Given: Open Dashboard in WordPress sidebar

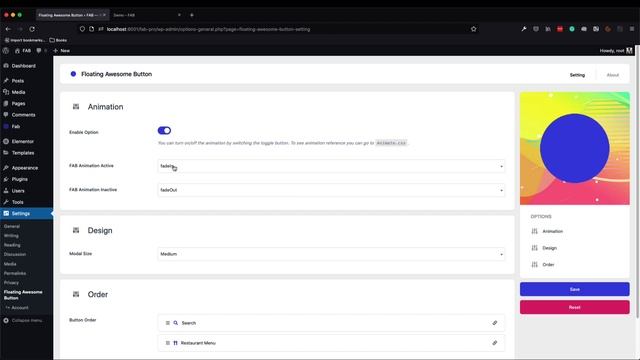Looking at the screenshot, I should (x=23, y=66).
